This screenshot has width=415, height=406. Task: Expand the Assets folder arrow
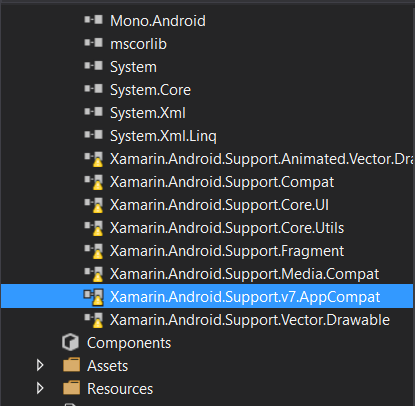coord(40,365)
